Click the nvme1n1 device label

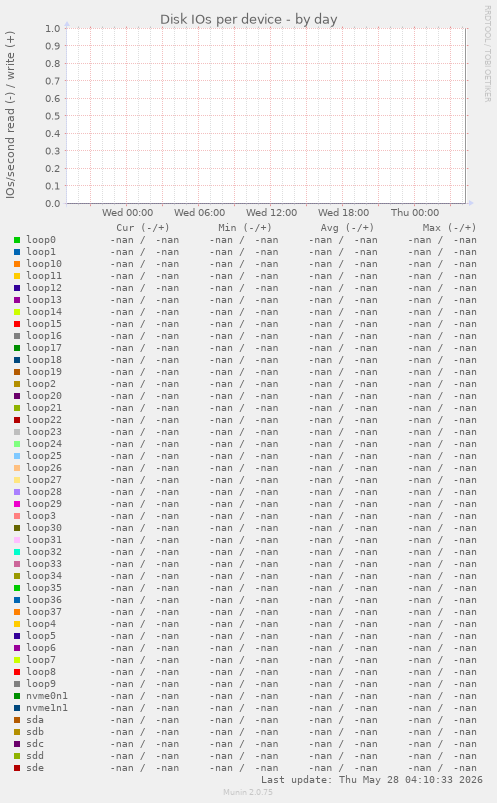pos(47,708)
